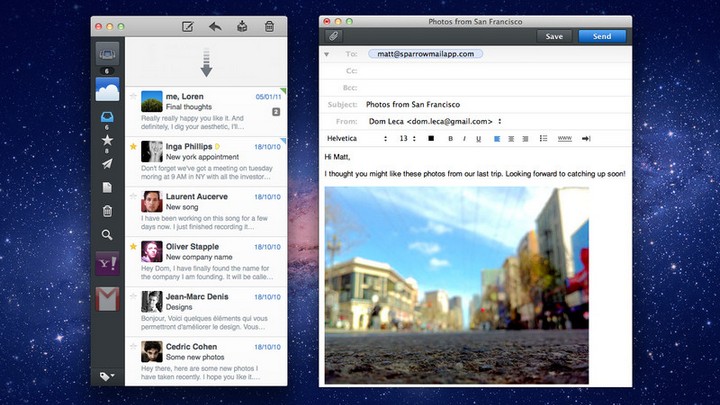Click Loren's landscape avatar thumbnail
This screenshot has width=720, height=405.
pos(152,101)
